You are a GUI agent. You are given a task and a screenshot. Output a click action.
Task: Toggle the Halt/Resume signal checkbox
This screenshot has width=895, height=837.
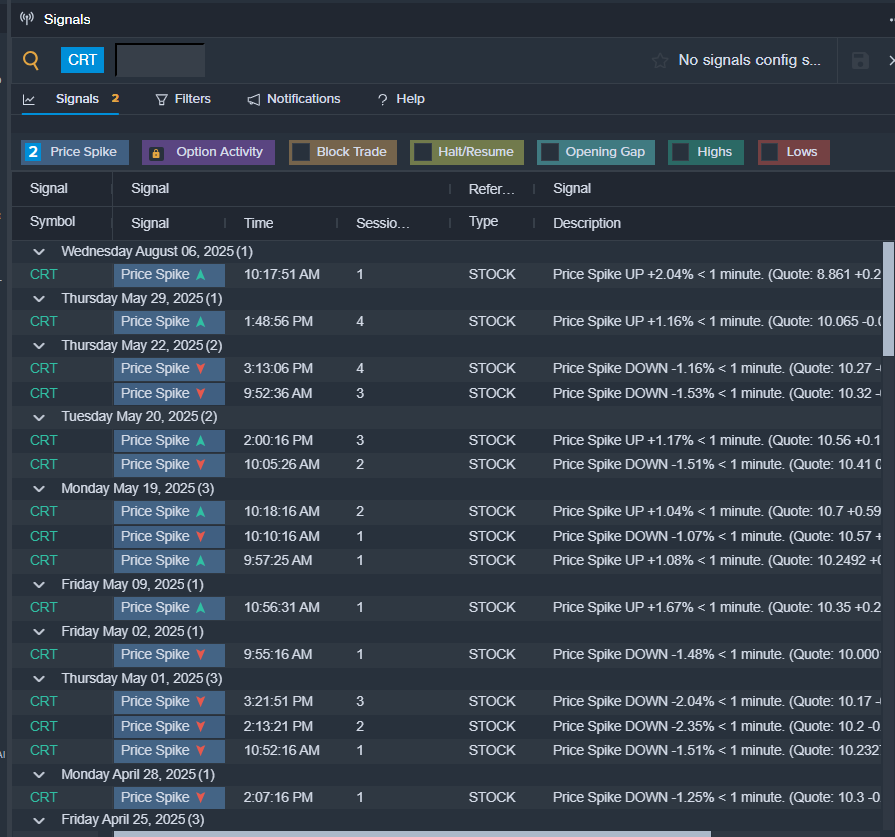point(422,152)
